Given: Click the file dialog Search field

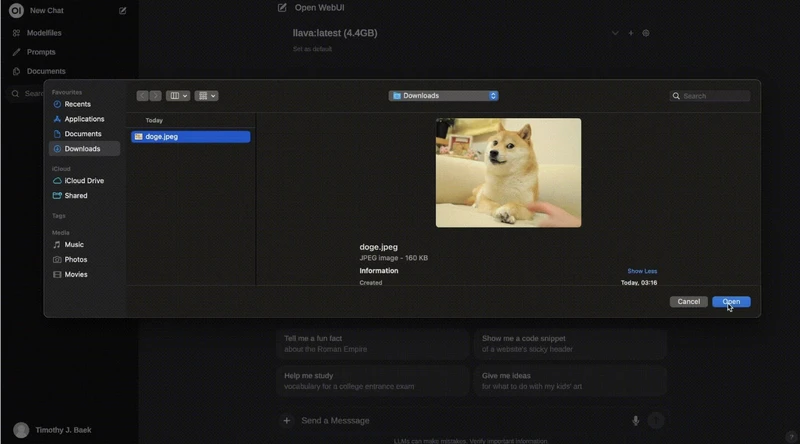Looking at the screenshot, I should 710,96.
